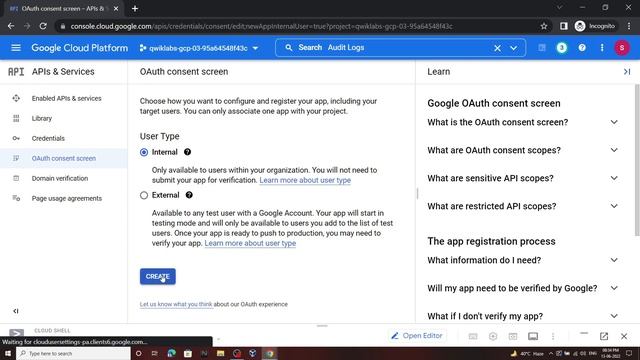This screenshot has height=360, width=640.
Task: Open Chrome from the taskbar
Action: tap(269, 353)
